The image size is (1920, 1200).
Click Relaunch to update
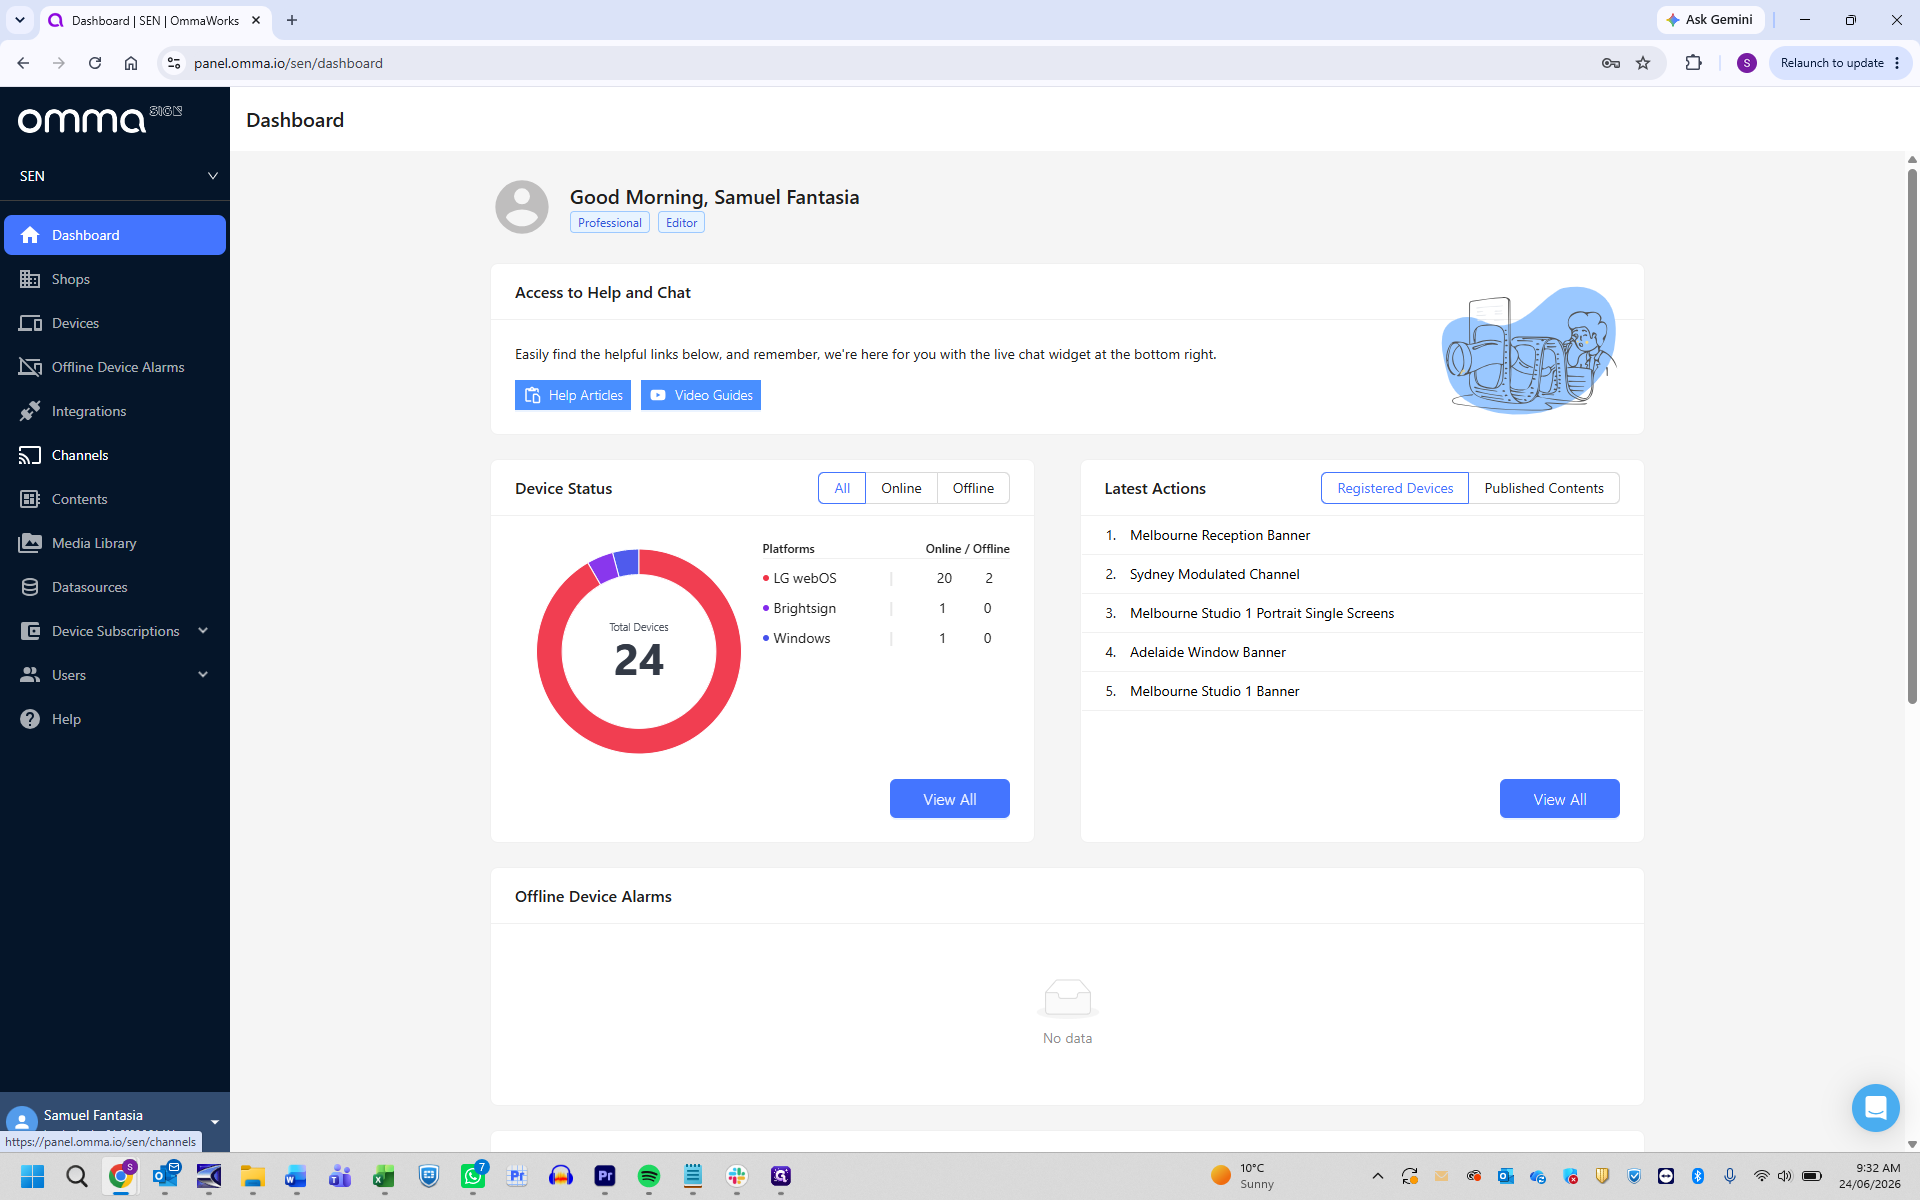1840,63
